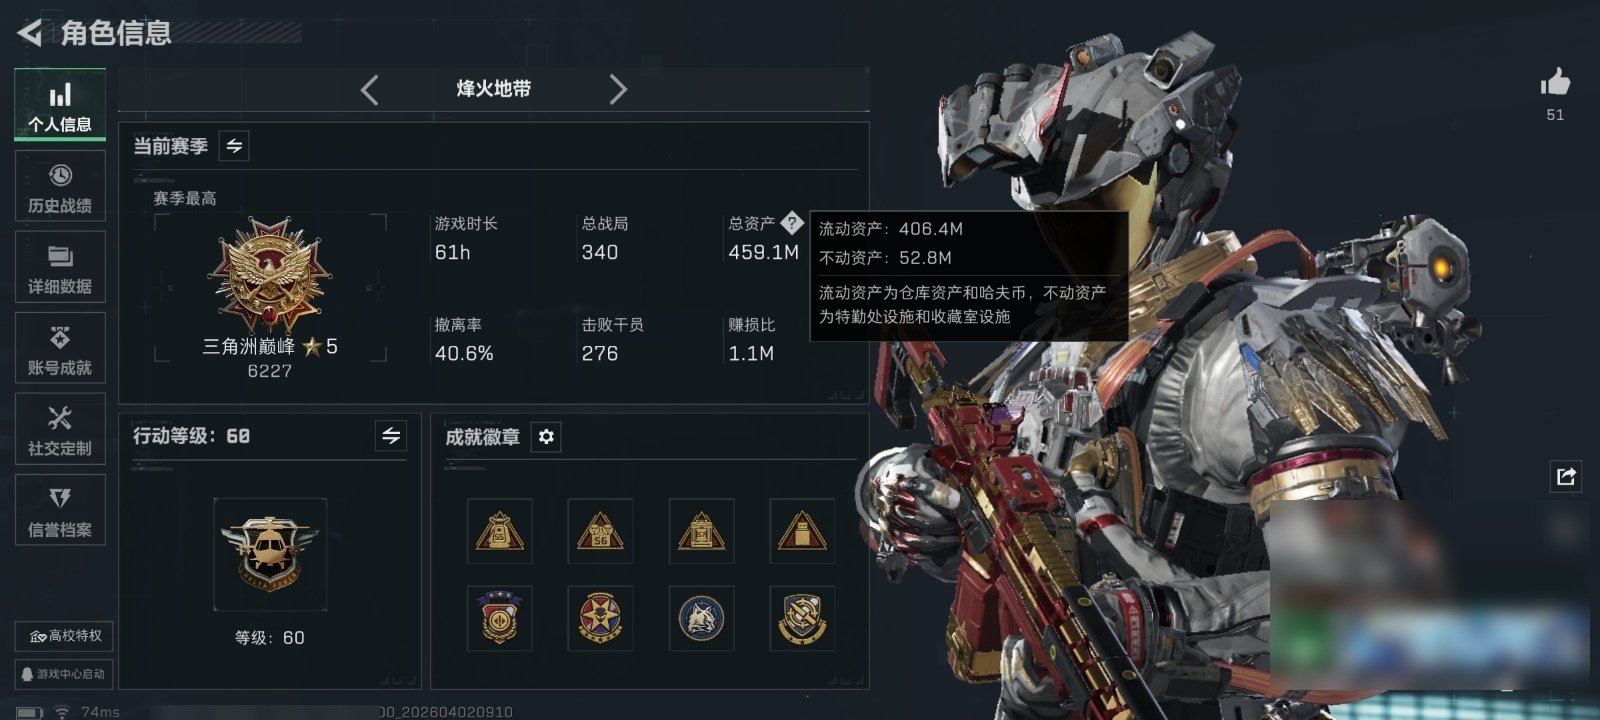The image size is (1600, 720).
Task: Share the profile via the share icon
Action: 1566,476
